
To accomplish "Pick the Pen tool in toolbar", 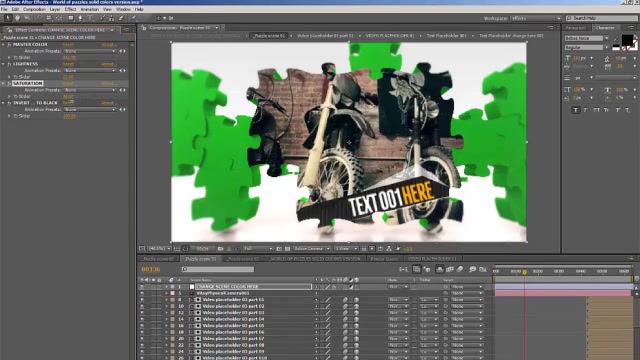I will point(80,18).
